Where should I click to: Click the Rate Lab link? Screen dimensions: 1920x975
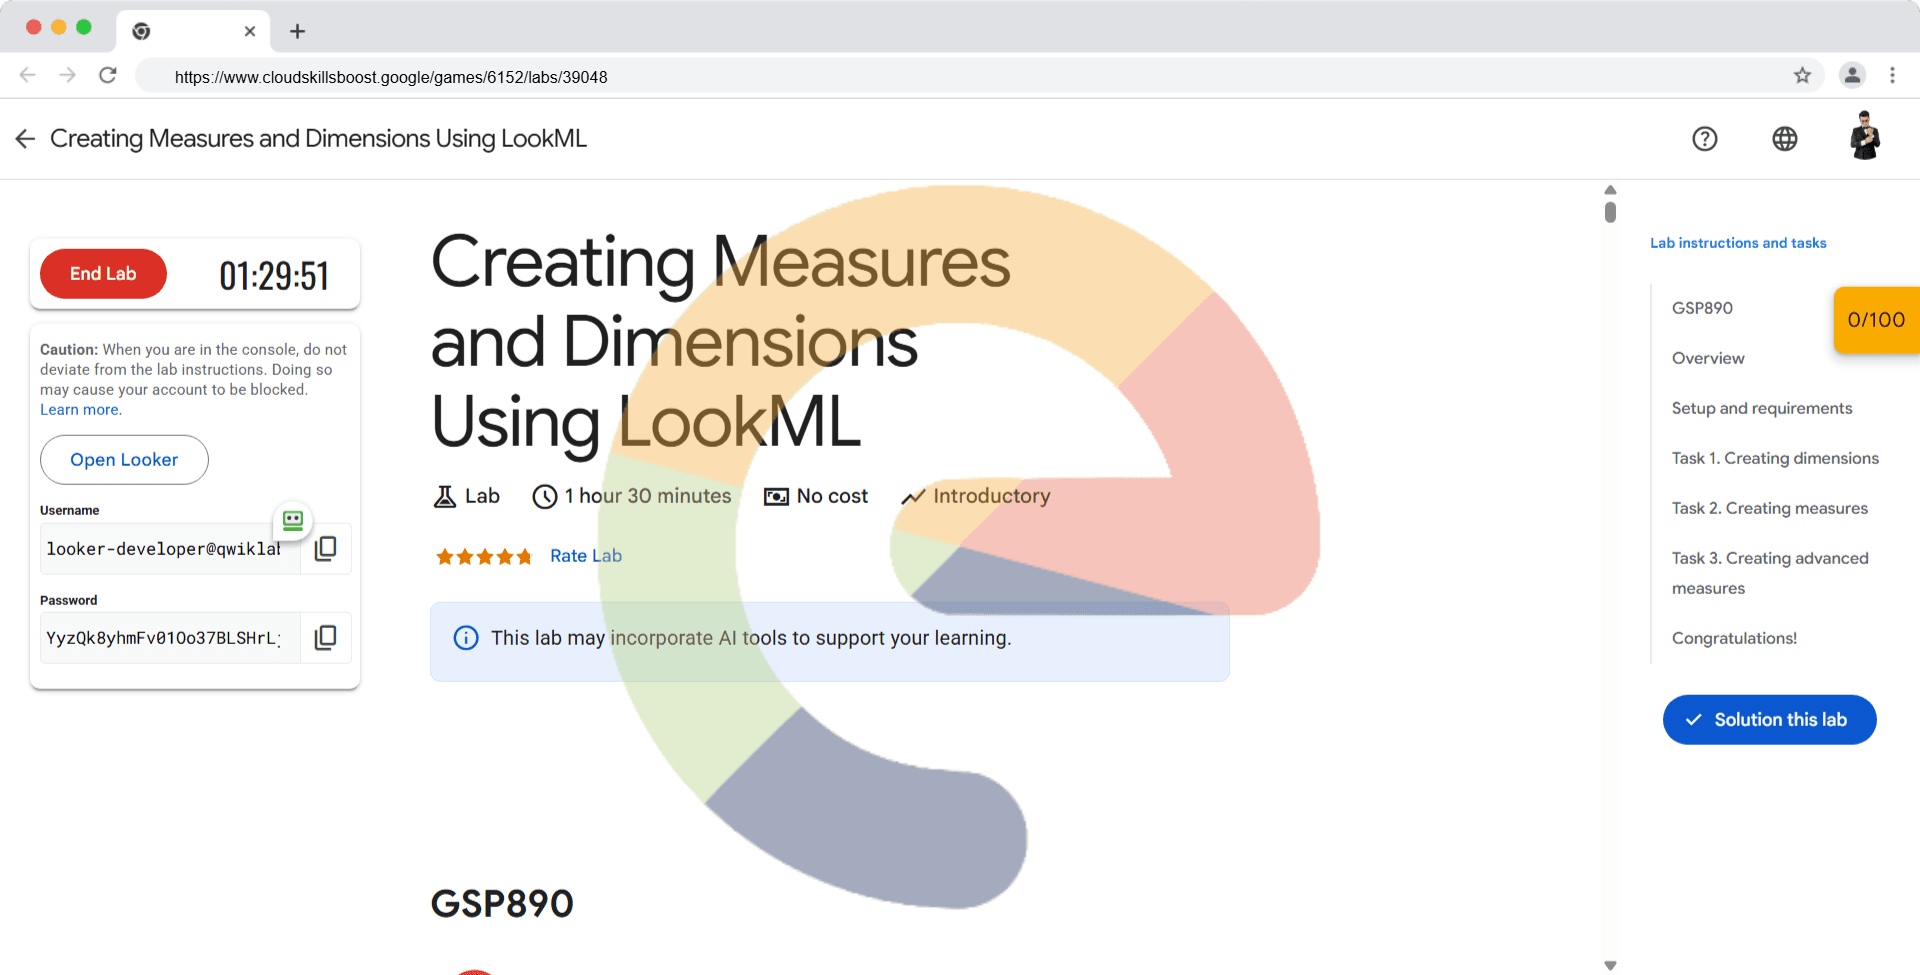click(585, 556)
